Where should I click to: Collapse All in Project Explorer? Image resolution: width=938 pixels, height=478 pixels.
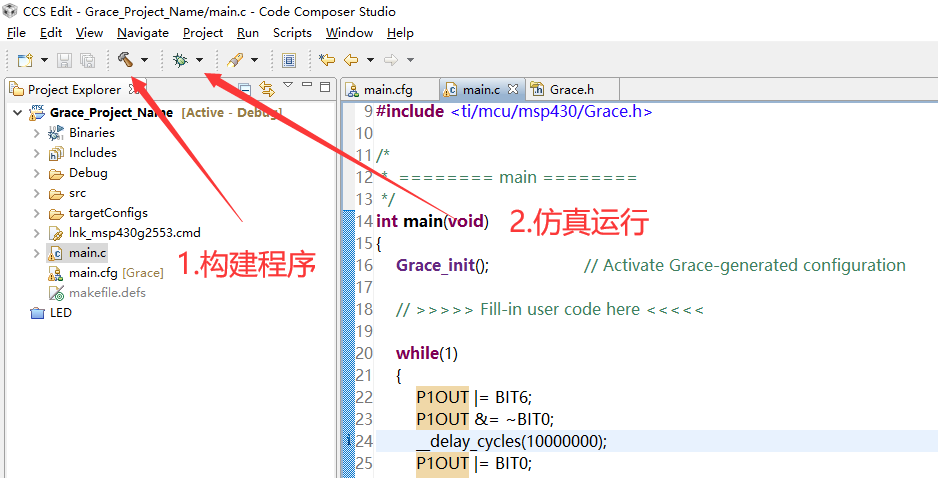tap(244, 90)
